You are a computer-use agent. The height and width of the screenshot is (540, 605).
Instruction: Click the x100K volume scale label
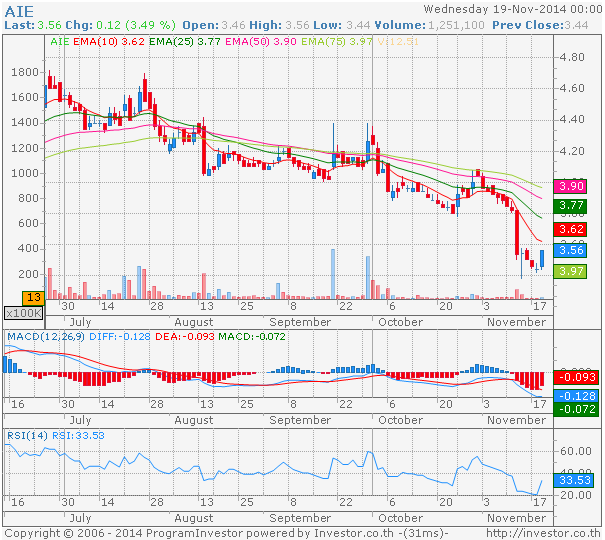point(22,312)
